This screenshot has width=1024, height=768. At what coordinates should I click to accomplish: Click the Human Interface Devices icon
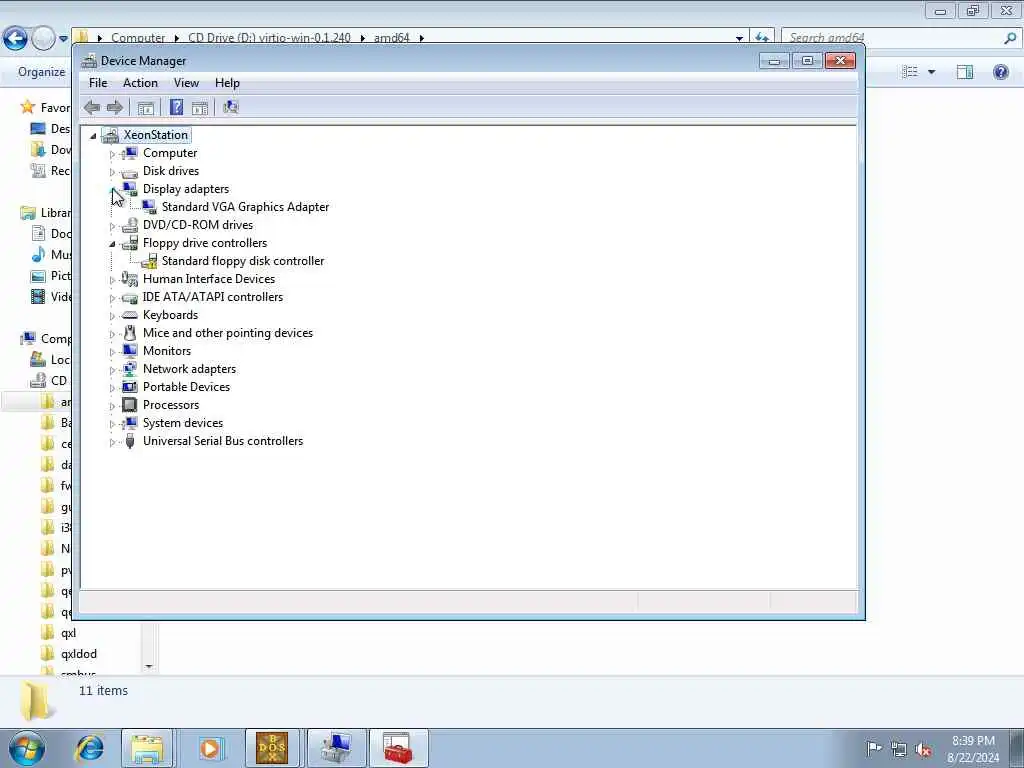coord(129,279)
